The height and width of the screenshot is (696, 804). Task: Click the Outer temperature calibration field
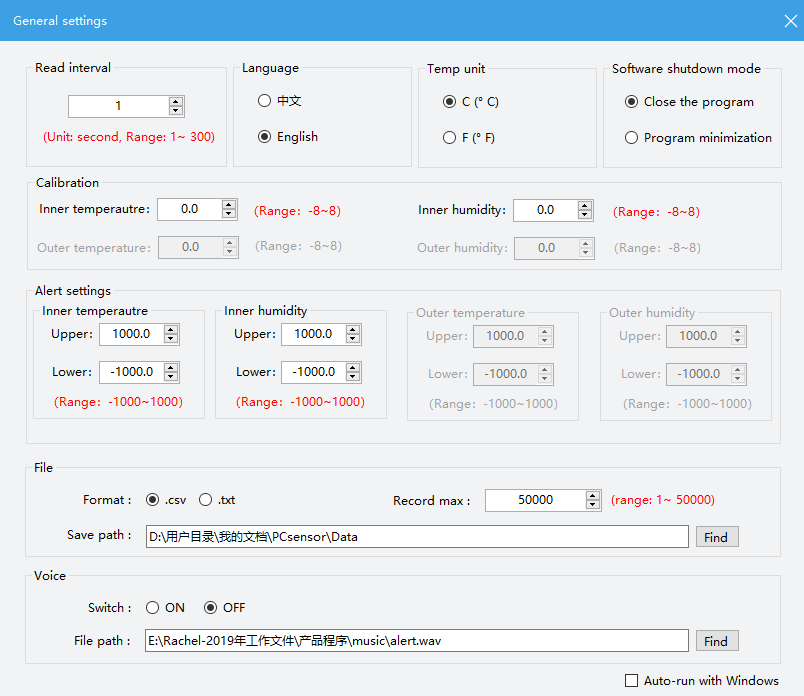(x=198, y=247)
